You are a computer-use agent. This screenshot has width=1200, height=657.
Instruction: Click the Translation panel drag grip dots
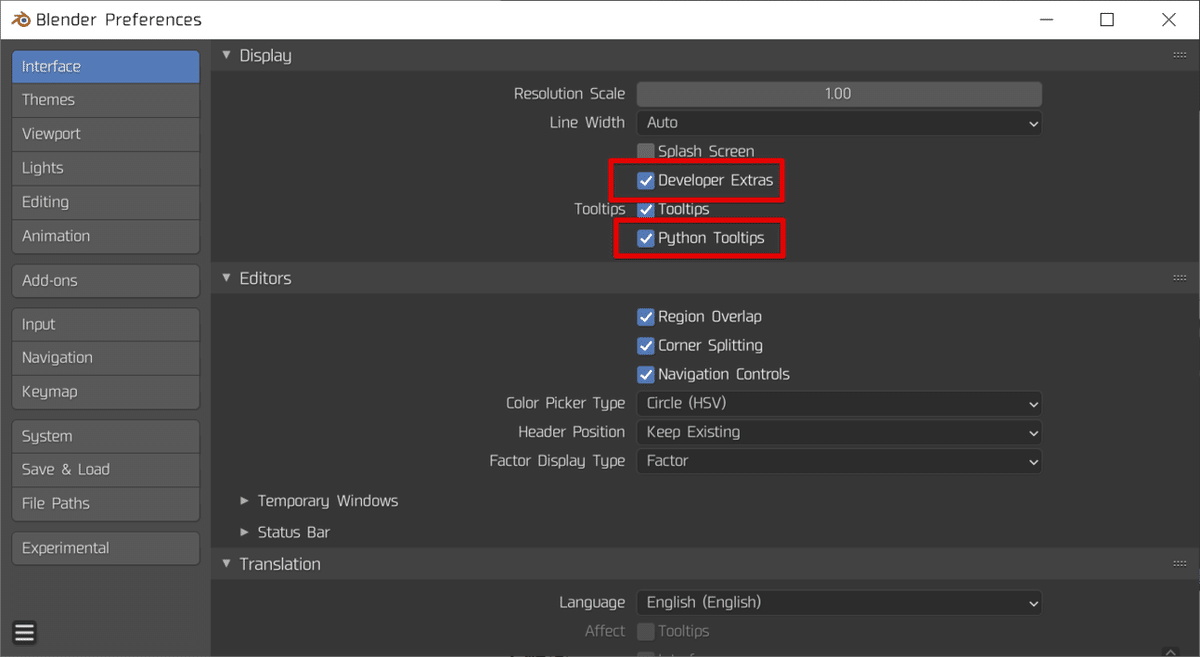point(1179,564)
